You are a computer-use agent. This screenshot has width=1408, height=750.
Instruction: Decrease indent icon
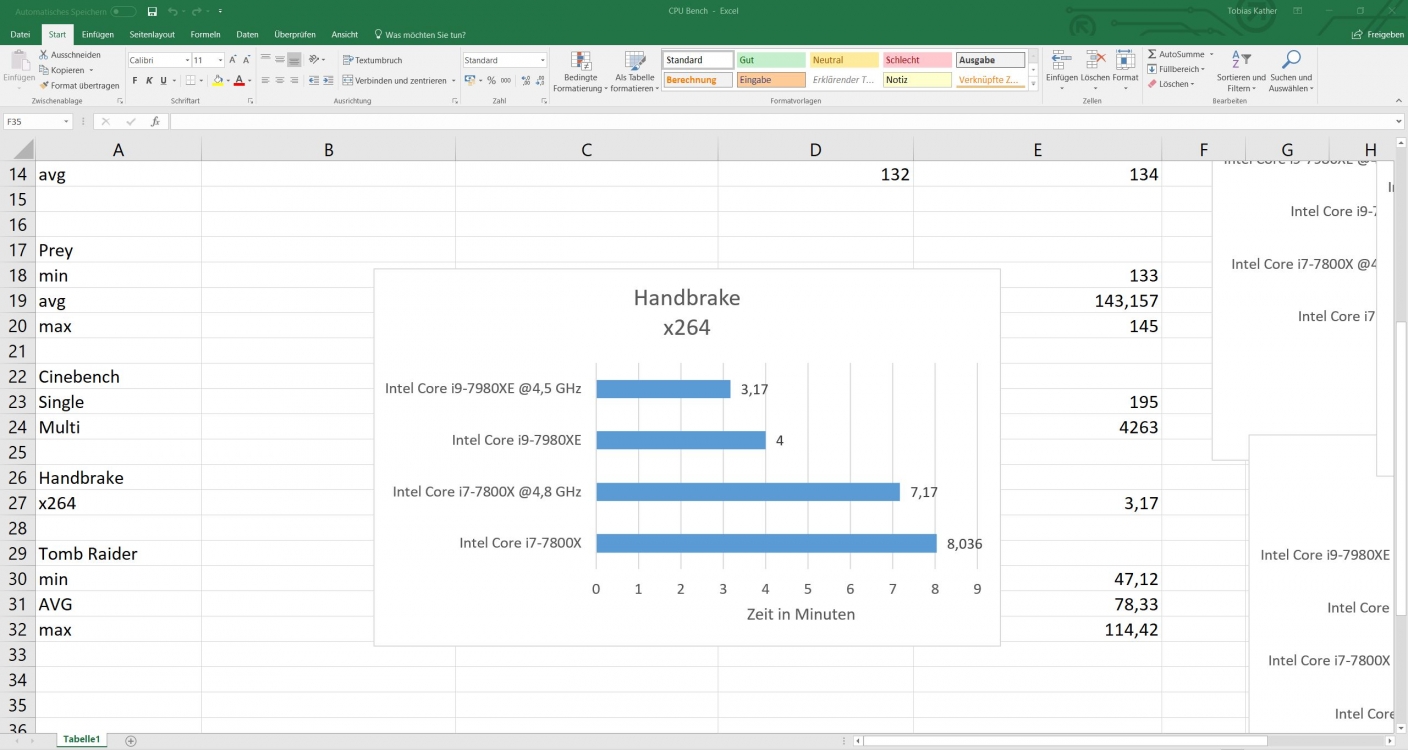(x=313, y=80)
